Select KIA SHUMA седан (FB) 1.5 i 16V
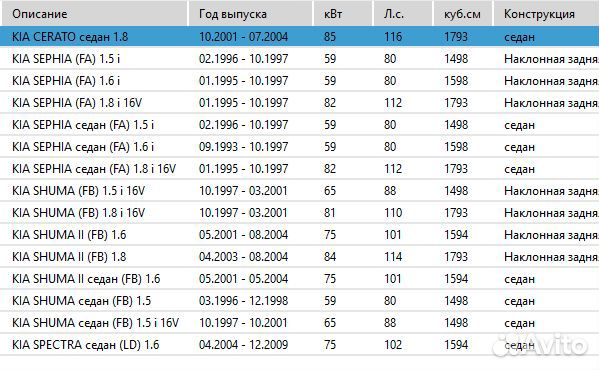The image size is (599, 370). pos(300,323)
